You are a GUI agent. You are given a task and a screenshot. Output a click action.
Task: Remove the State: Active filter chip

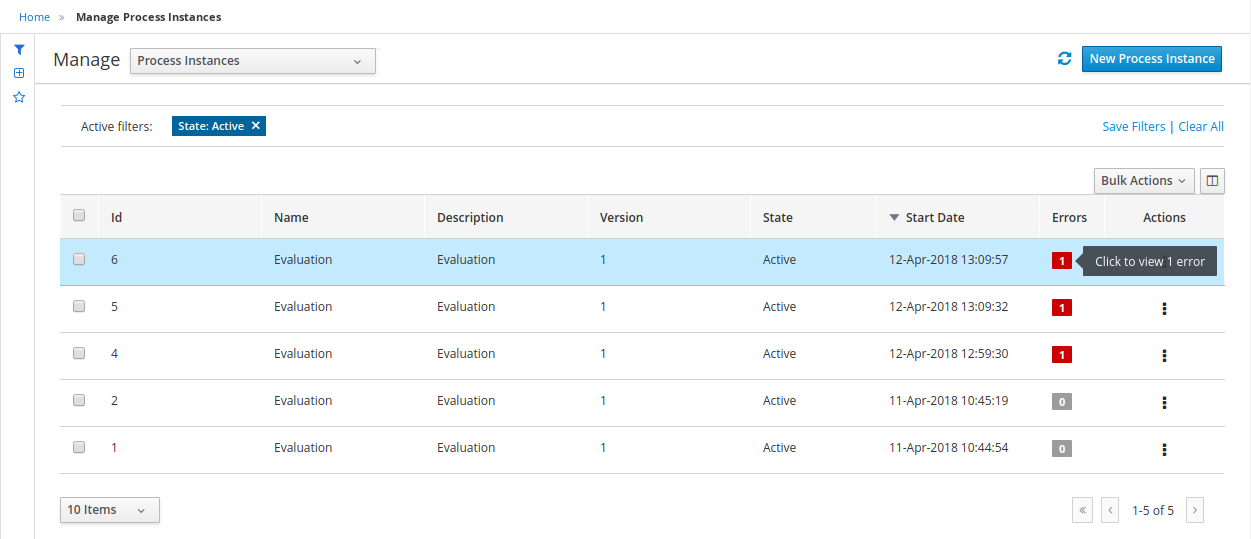256,126
